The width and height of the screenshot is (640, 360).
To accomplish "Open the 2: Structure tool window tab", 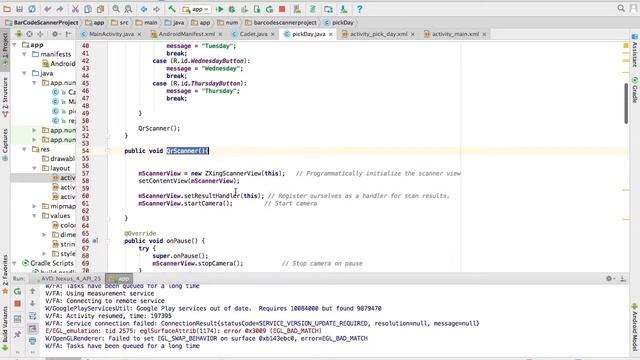I will (x=5, y=97).
